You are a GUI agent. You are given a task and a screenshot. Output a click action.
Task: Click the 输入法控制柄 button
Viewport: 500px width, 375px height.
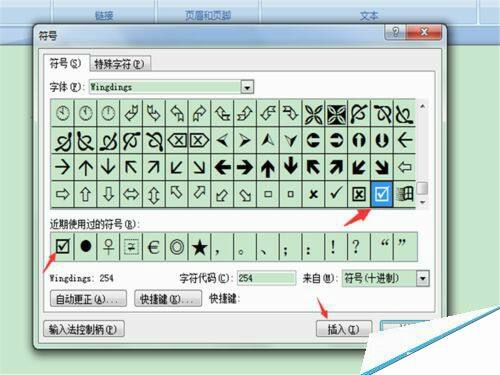84,329
